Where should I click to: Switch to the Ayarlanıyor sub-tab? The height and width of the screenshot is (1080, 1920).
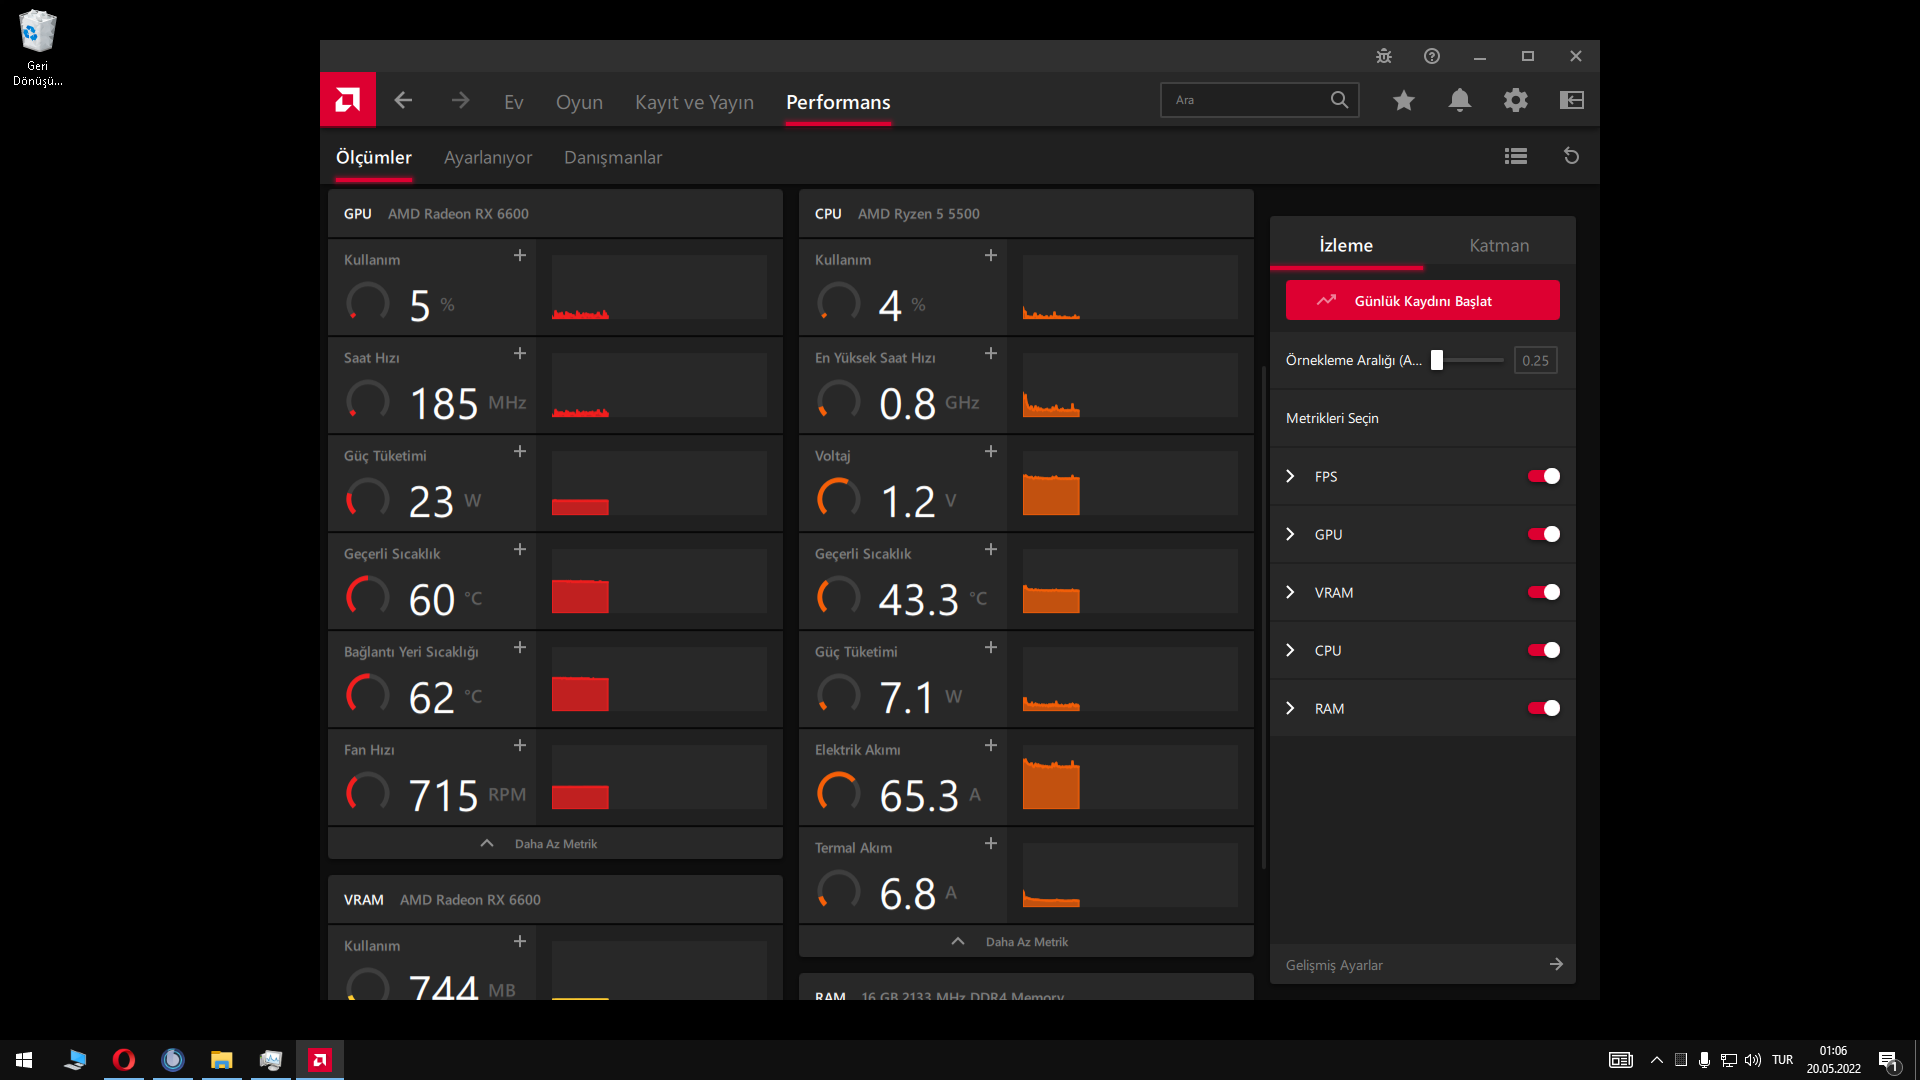[488, 158]
